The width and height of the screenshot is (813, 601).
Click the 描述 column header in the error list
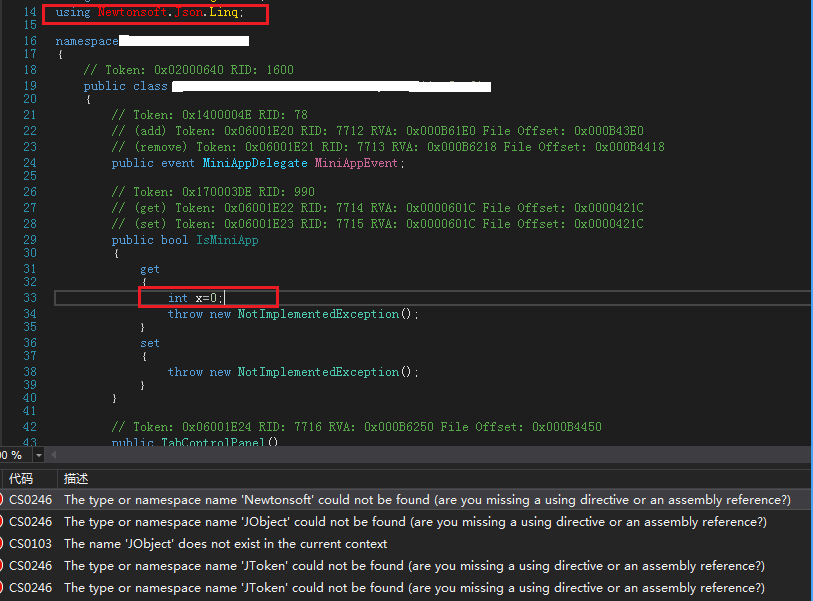pyautogui.click(x=75, y=478)
